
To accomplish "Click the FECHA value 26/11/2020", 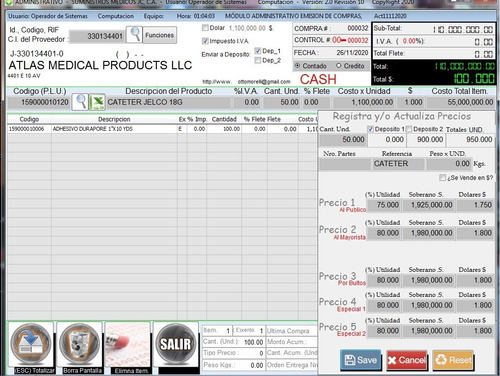I will [352, 53].
